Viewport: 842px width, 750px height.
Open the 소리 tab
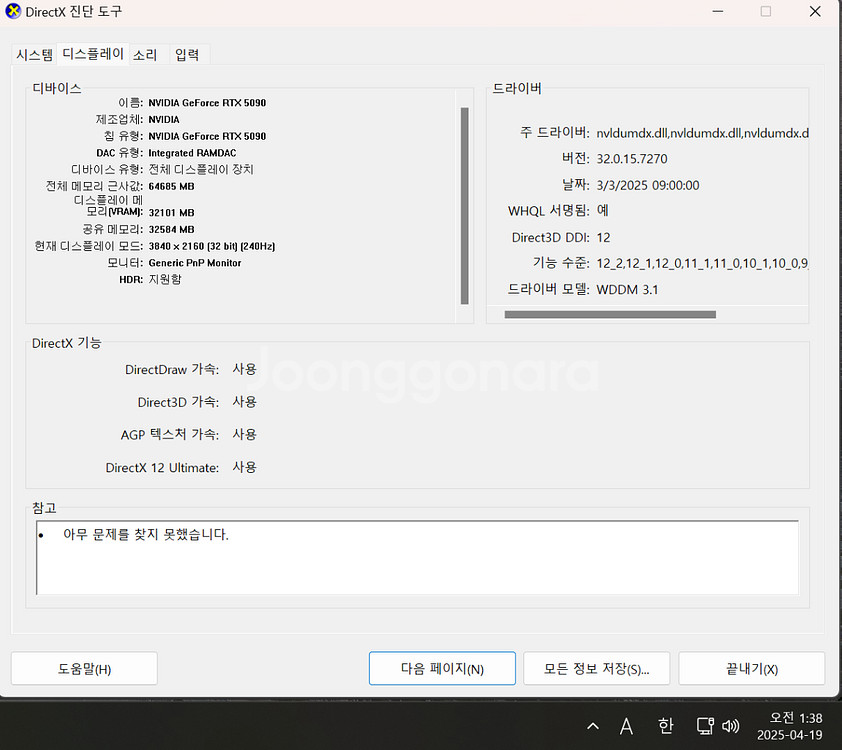(145, 54)
